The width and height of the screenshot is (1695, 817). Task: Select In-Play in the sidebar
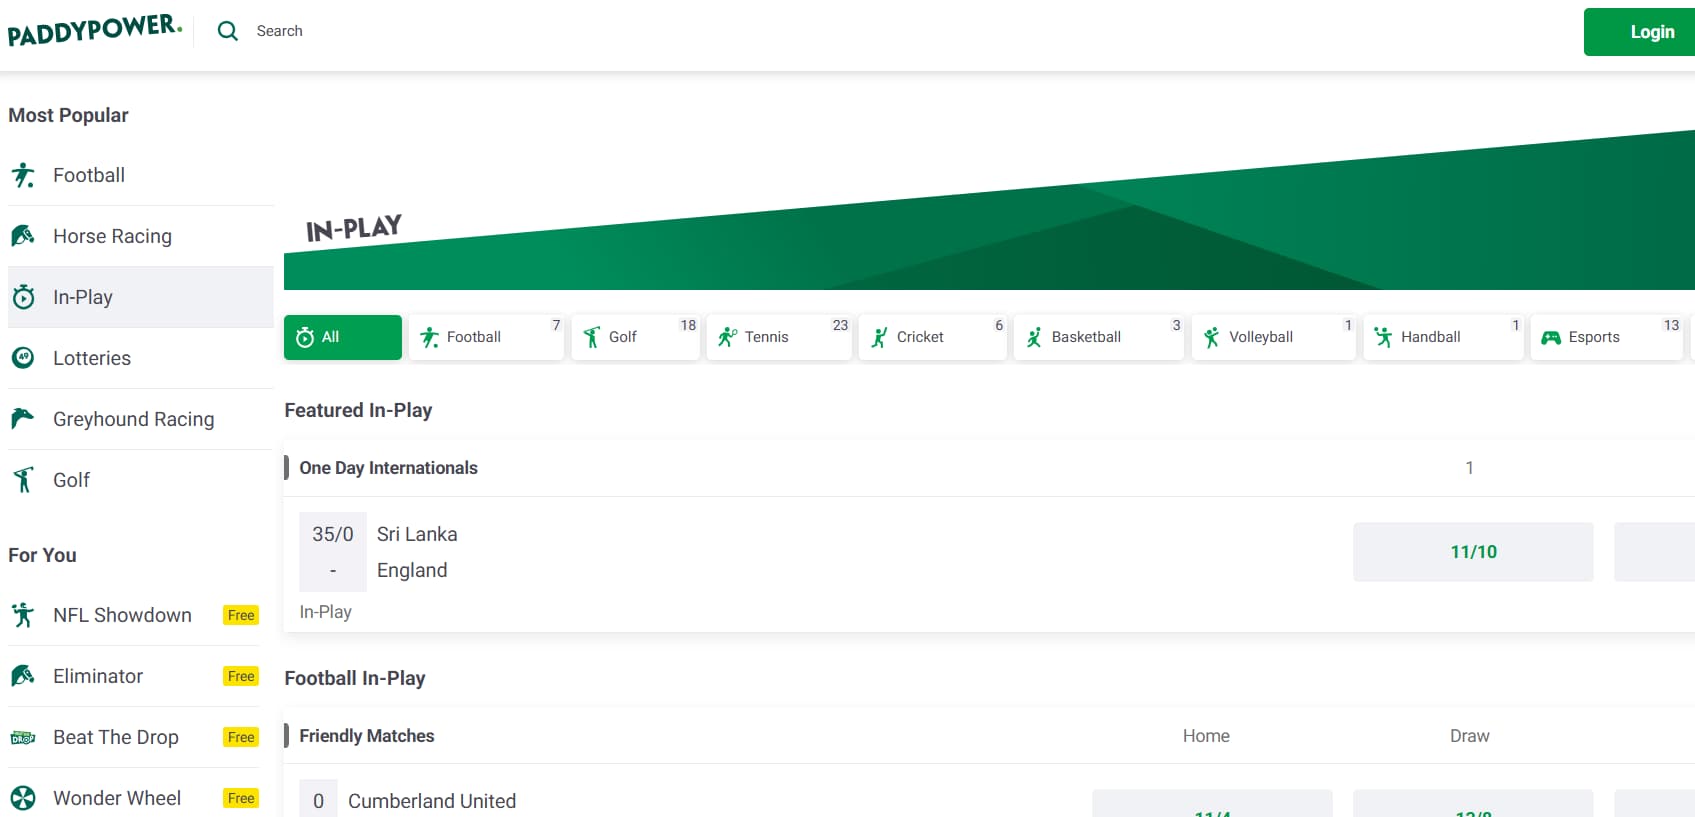pos(141,297)
